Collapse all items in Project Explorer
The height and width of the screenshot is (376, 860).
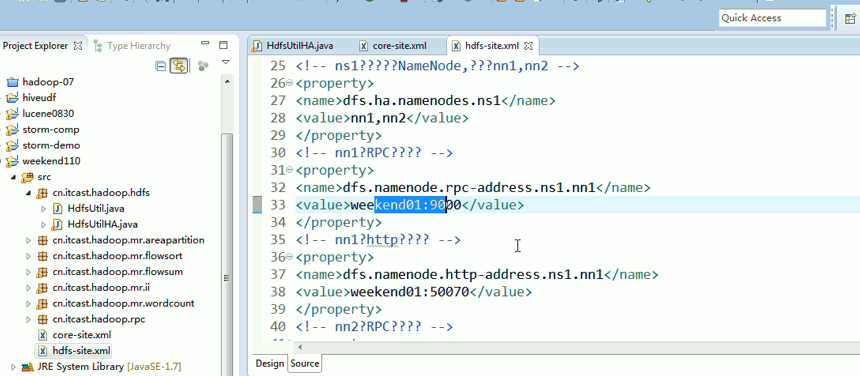pyautogui.click(x=160, y=66)
